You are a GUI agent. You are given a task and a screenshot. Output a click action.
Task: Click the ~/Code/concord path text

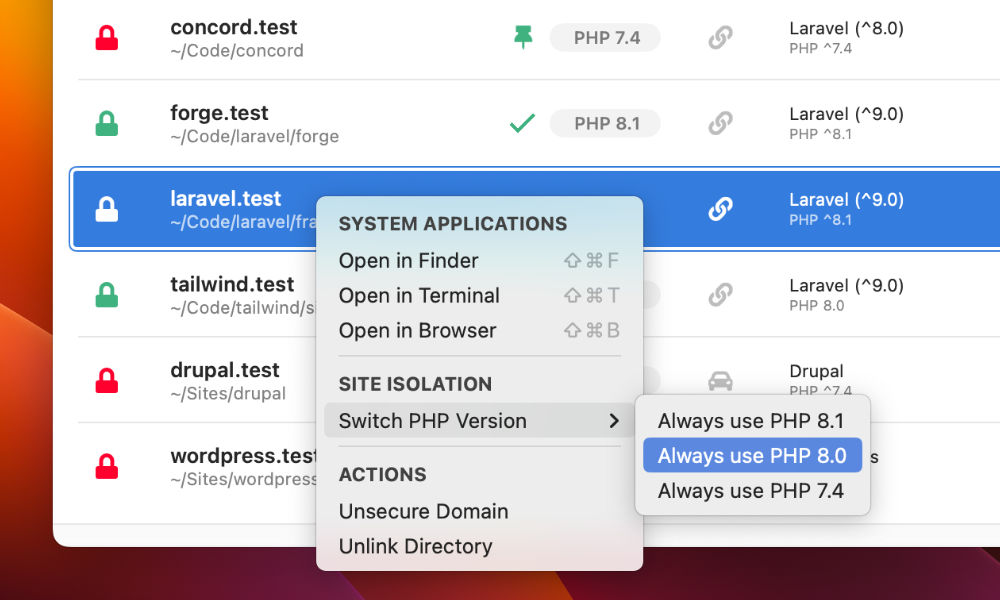pyautogui.click(x=237, y=51)
